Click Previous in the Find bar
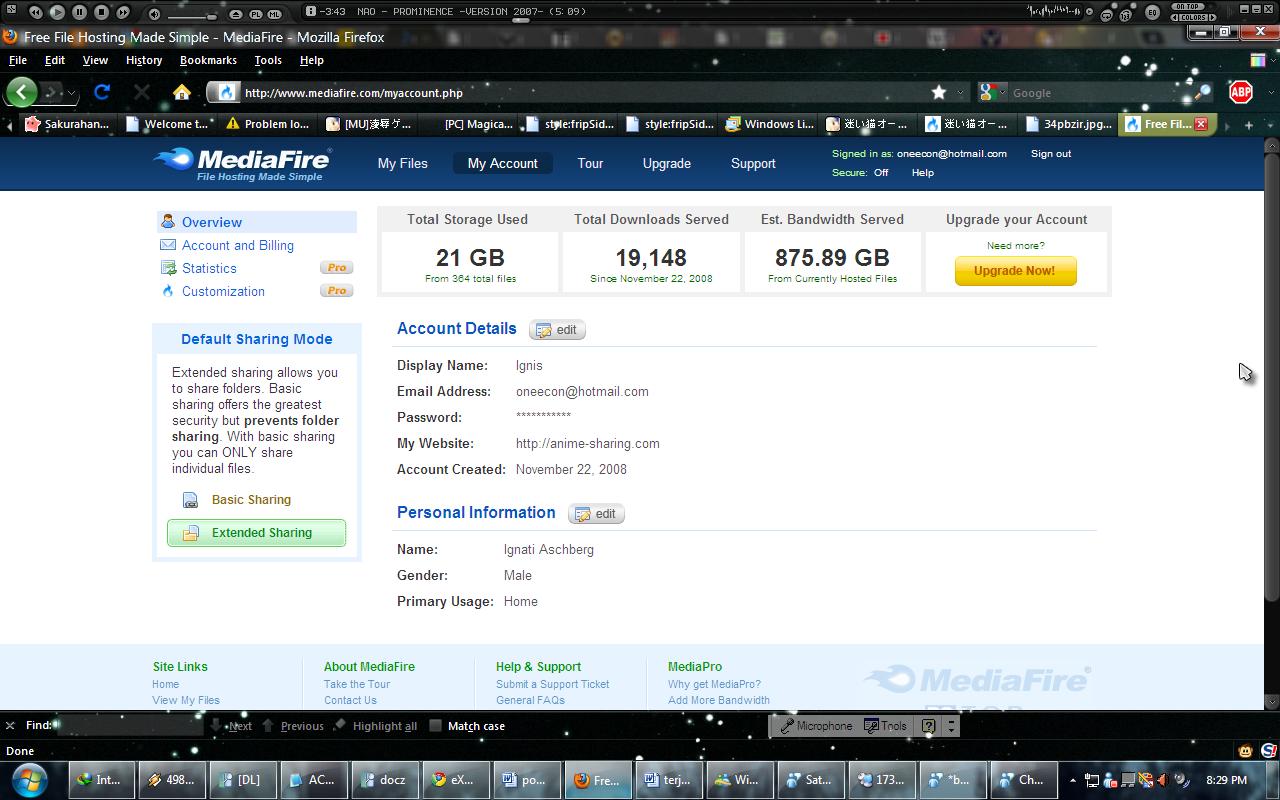Screen dimensions: 1280x800 coord(293,726)
